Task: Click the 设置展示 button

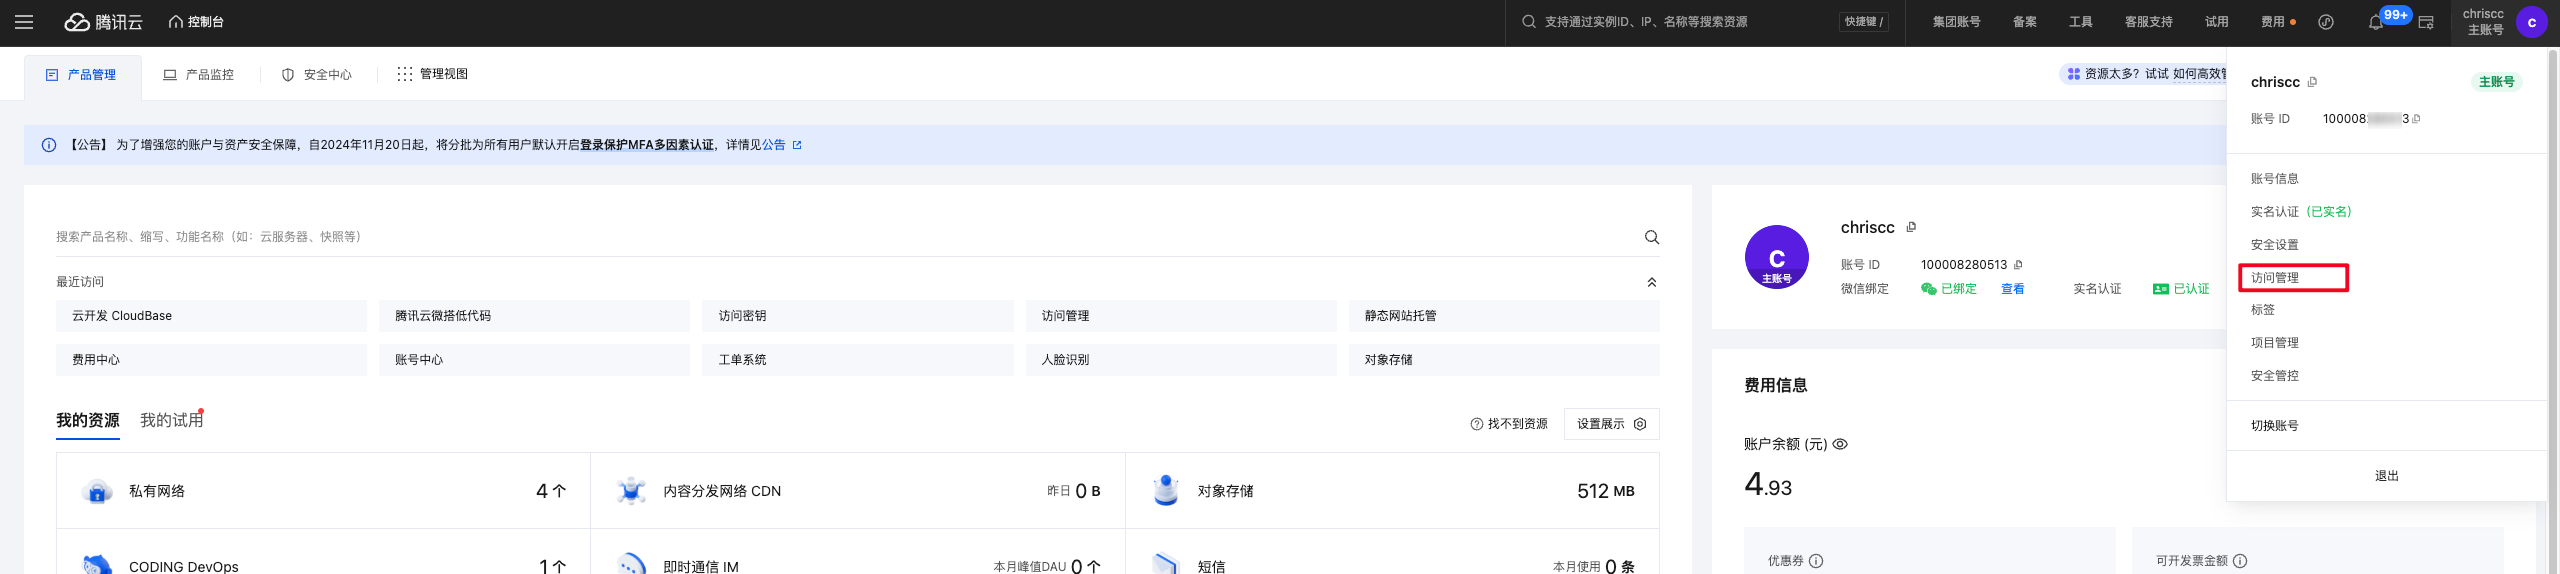Action: coord(1611,424)
